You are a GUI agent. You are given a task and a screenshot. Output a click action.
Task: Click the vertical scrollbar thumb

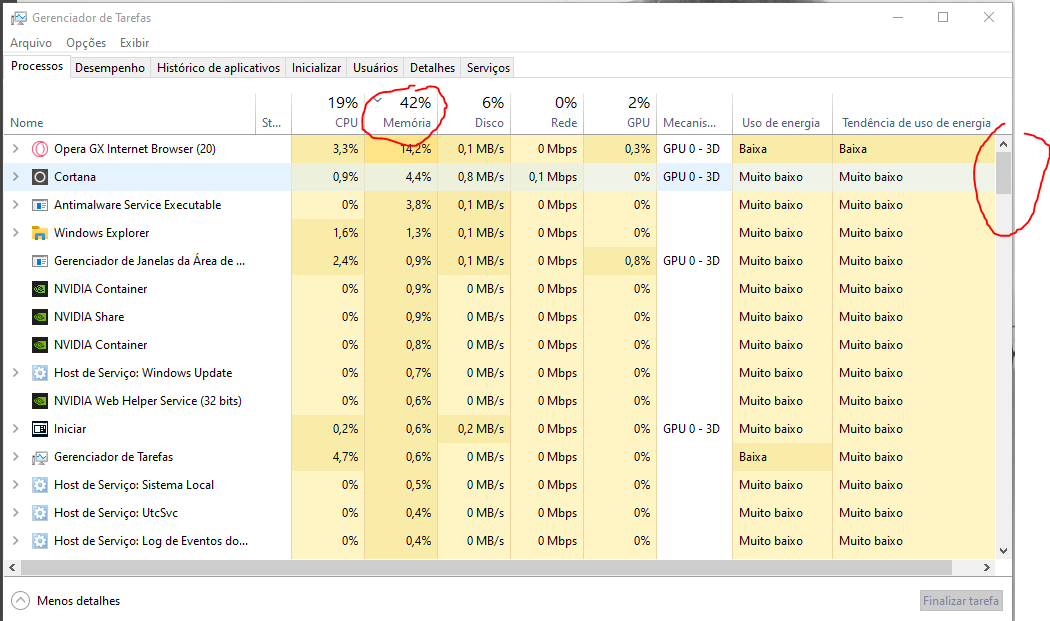pos(1003,173)
